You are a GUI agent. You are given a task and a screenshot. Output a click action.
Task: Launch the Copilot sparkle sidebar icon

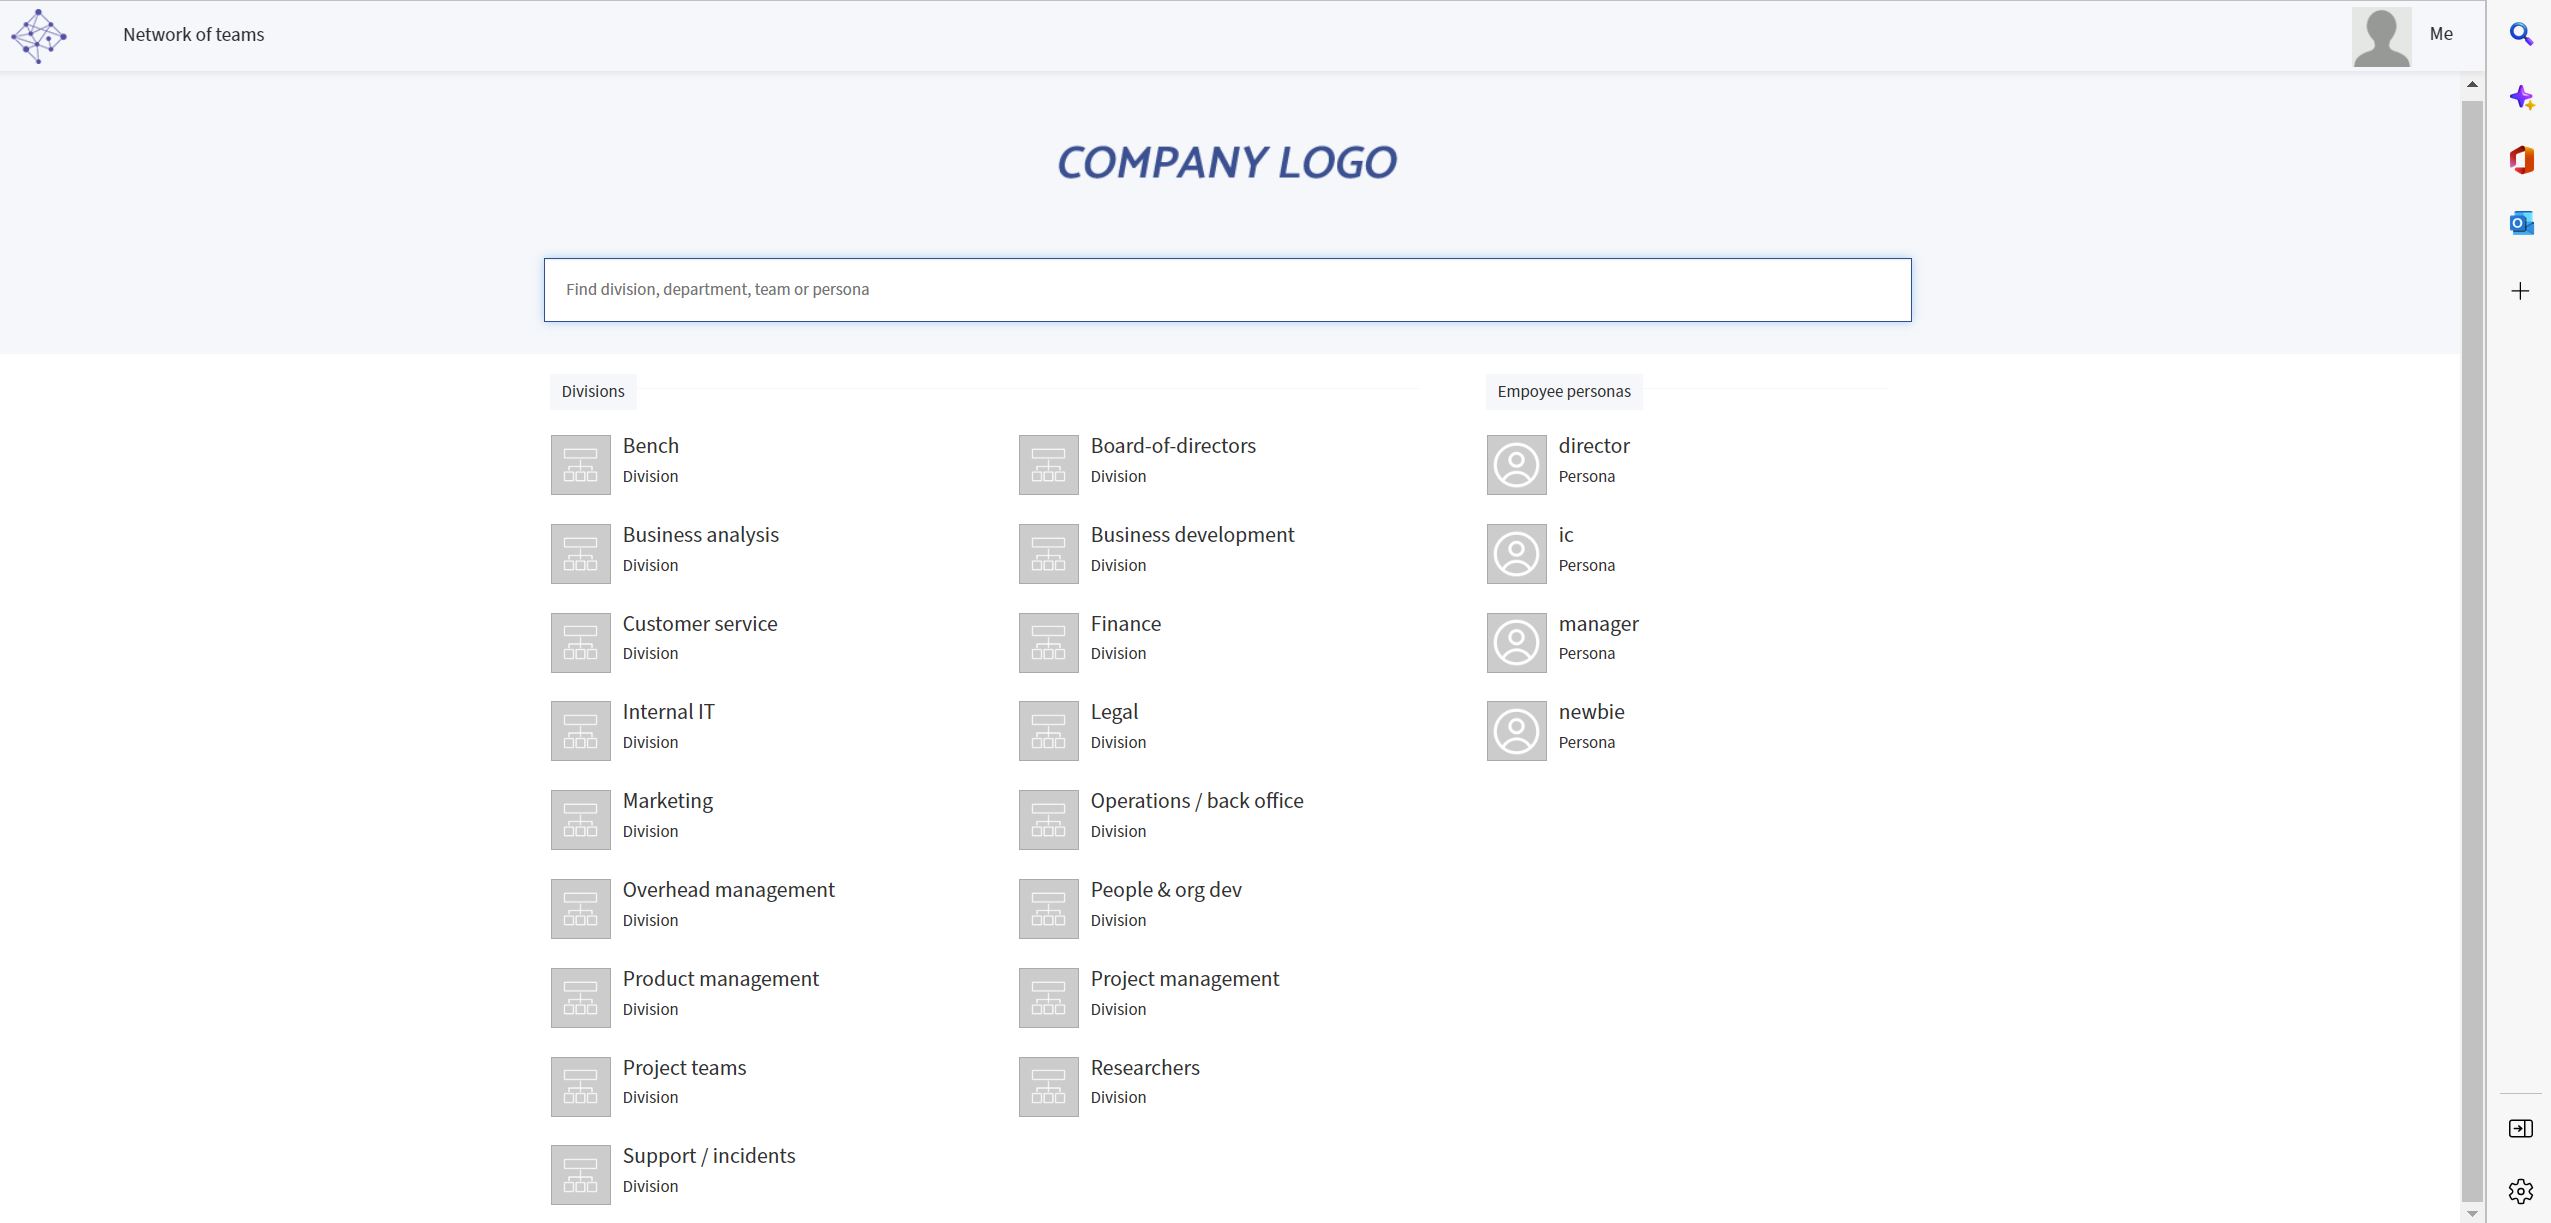pyautogui.click(x=2520, y=98)
